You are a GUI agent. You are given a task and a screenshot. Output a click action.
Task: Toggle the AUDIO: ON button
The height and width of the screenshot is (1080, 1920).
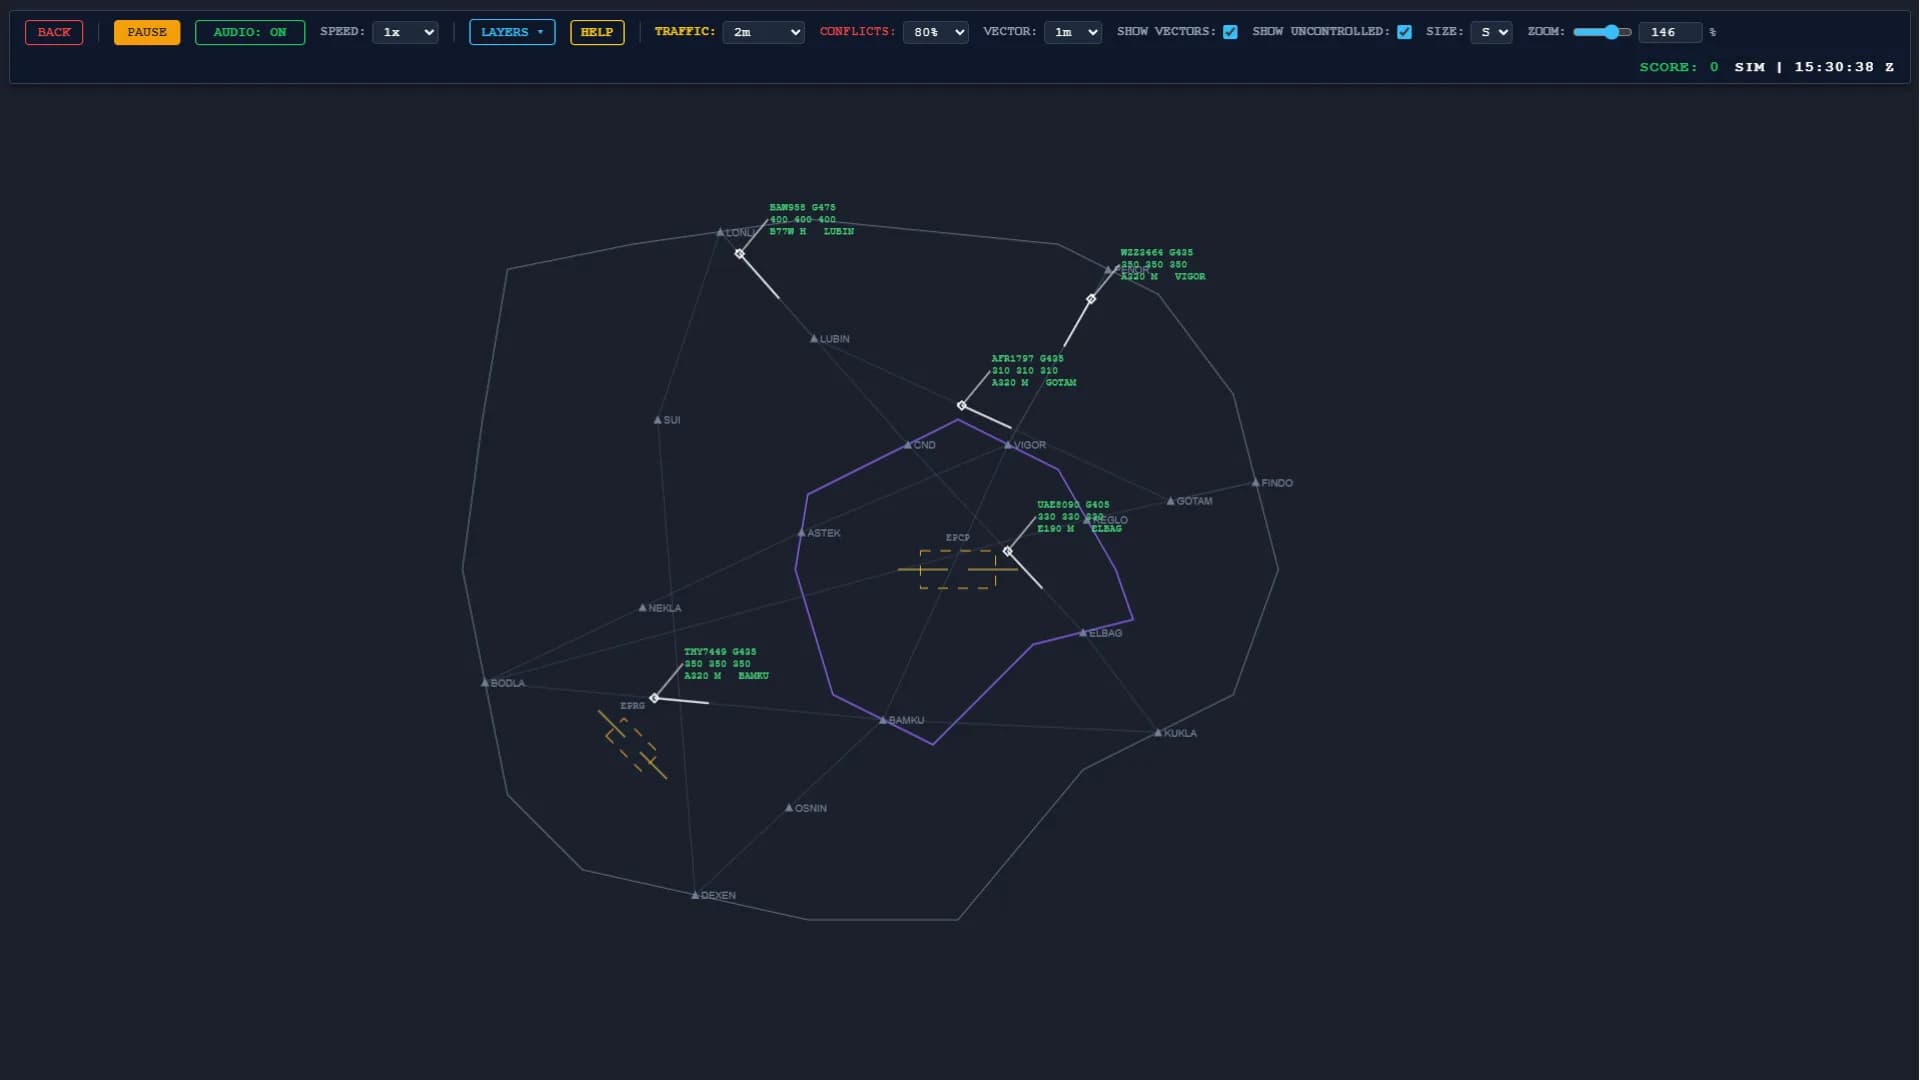tap(250, 32)
